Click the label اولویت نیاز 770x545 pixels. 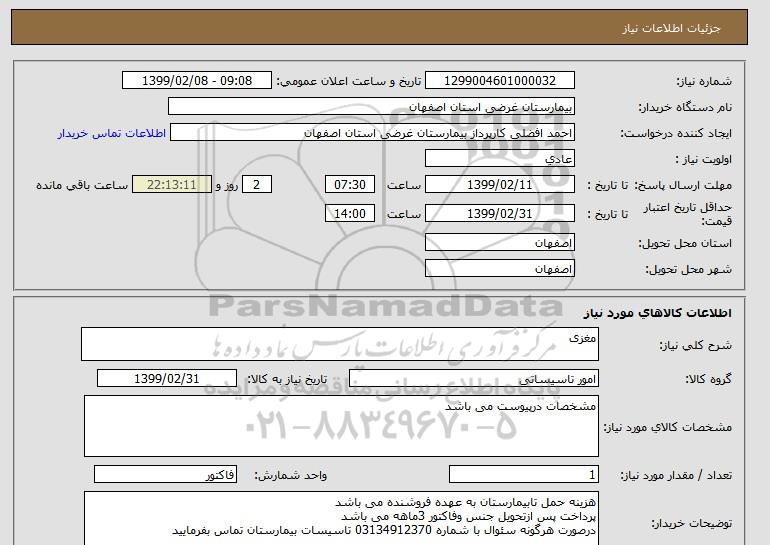point(704,159)
